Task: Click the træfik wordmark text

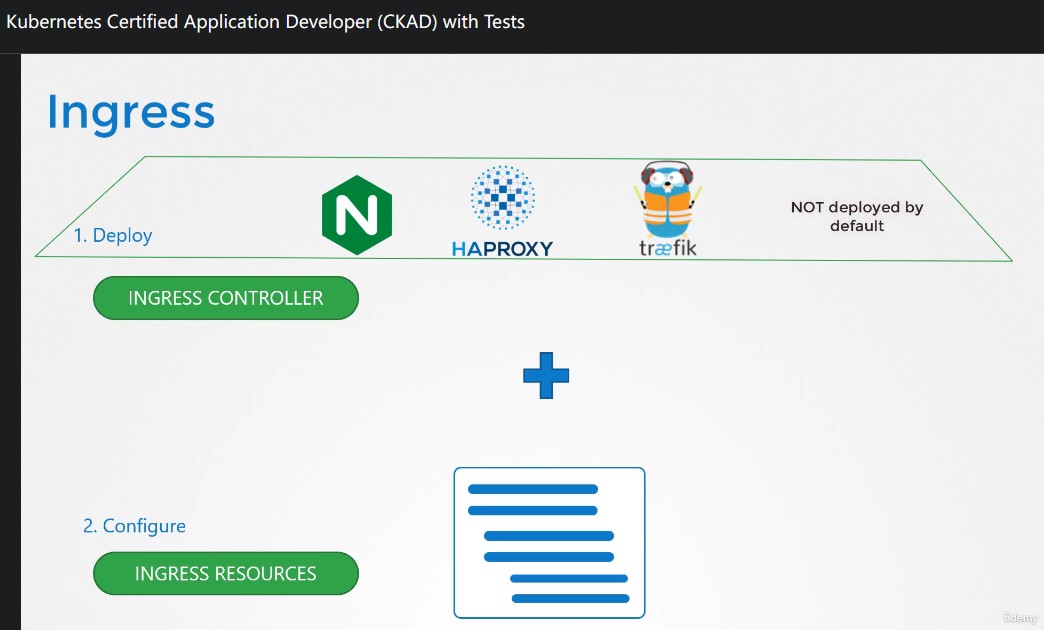Action: (668, 248)
